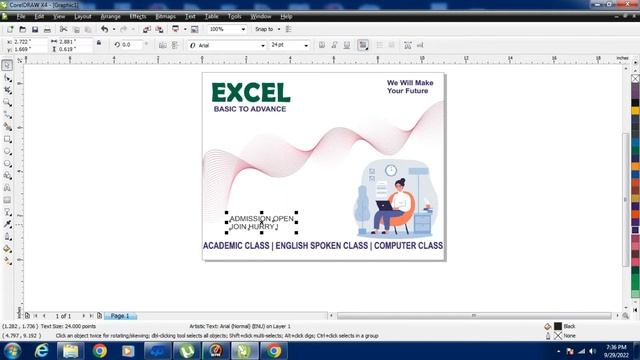Pick the yellow swatch in the color palette
Image resolution: width=640 pixels, height=360 pixels.
(636, 111)
